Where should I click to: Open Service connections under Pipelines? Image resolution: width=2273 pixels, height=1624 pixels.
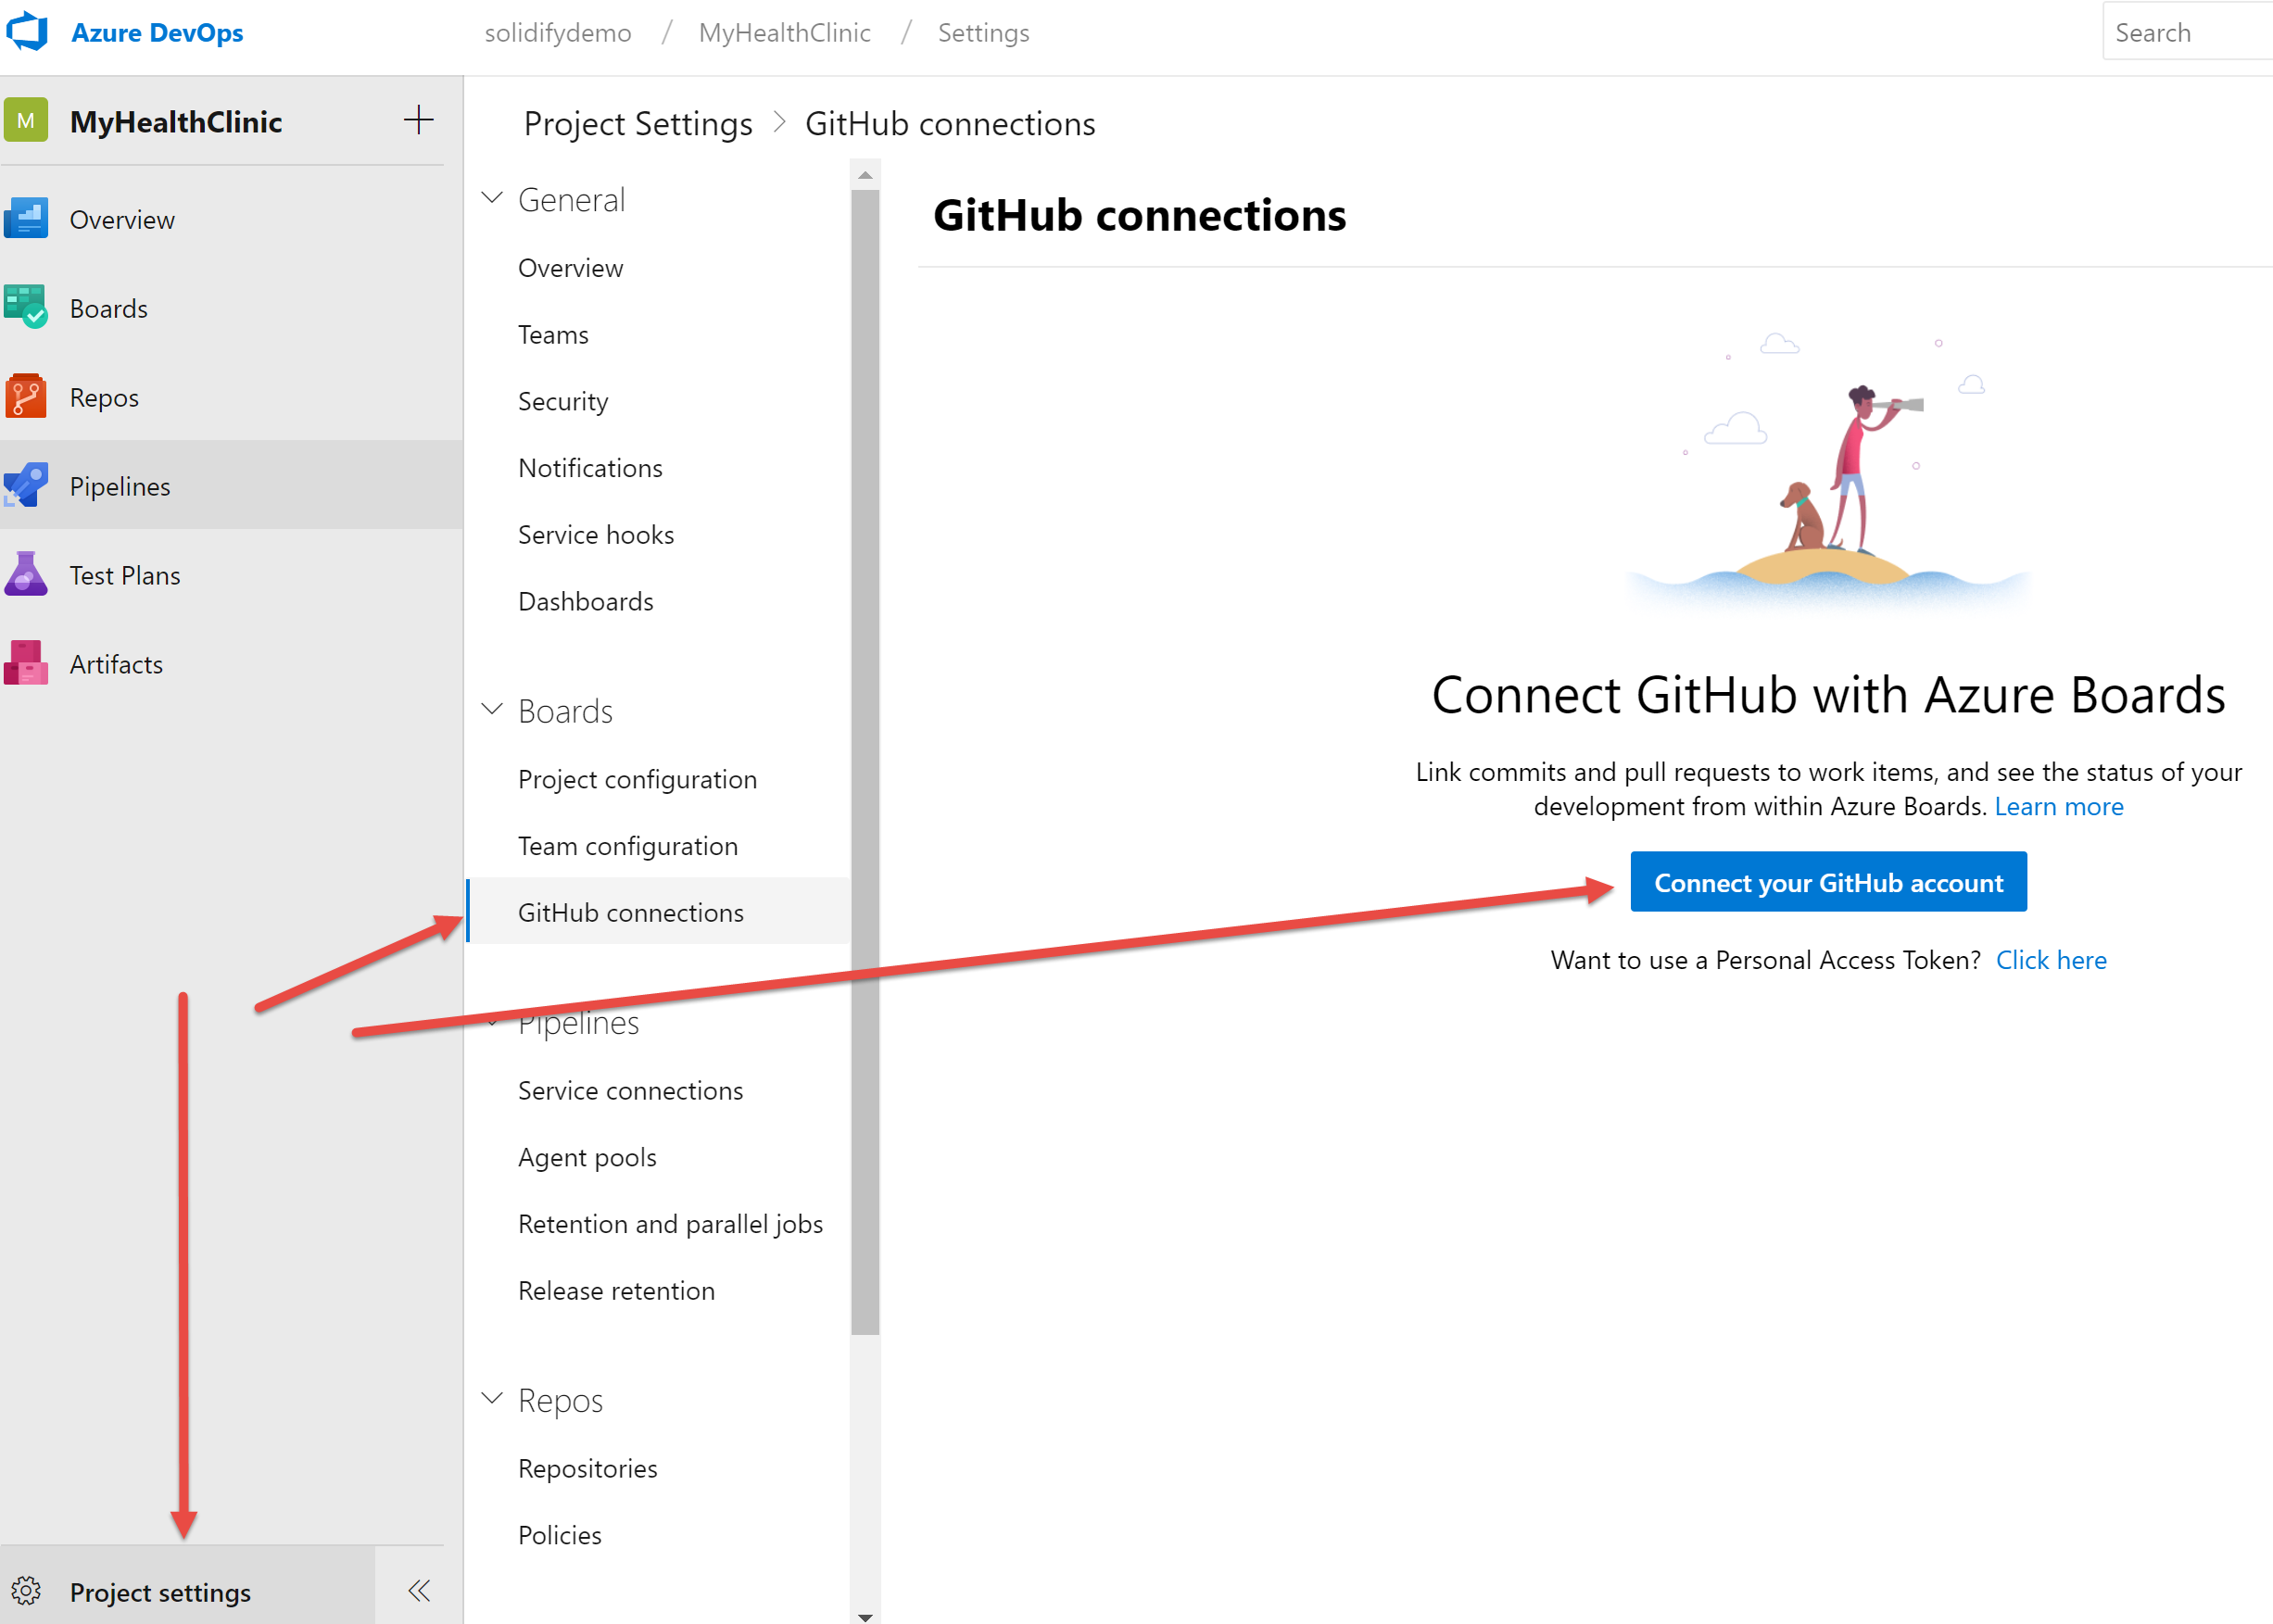[x=630, y=1091]
